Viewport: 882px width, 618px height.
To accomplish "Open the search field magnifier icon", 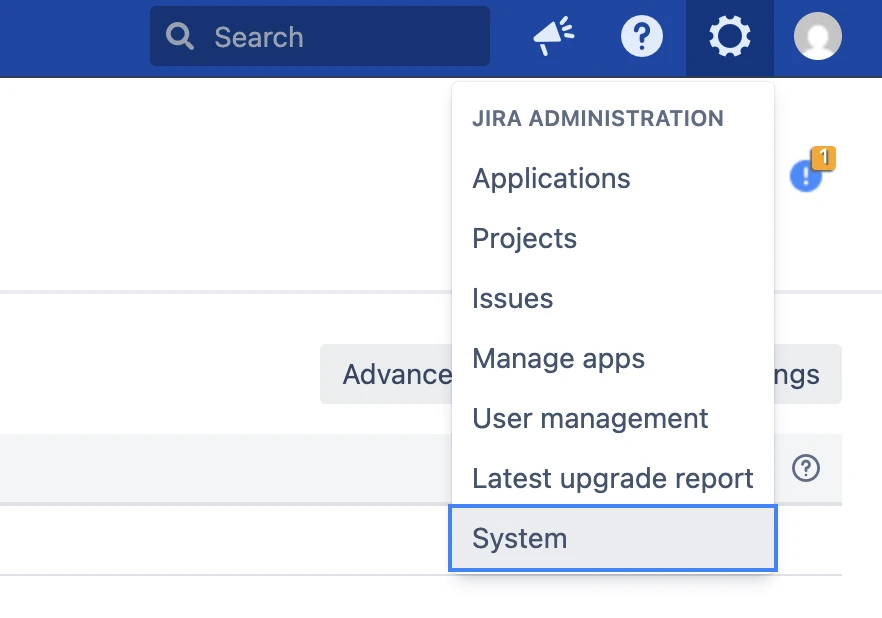I will click(180, 36).
